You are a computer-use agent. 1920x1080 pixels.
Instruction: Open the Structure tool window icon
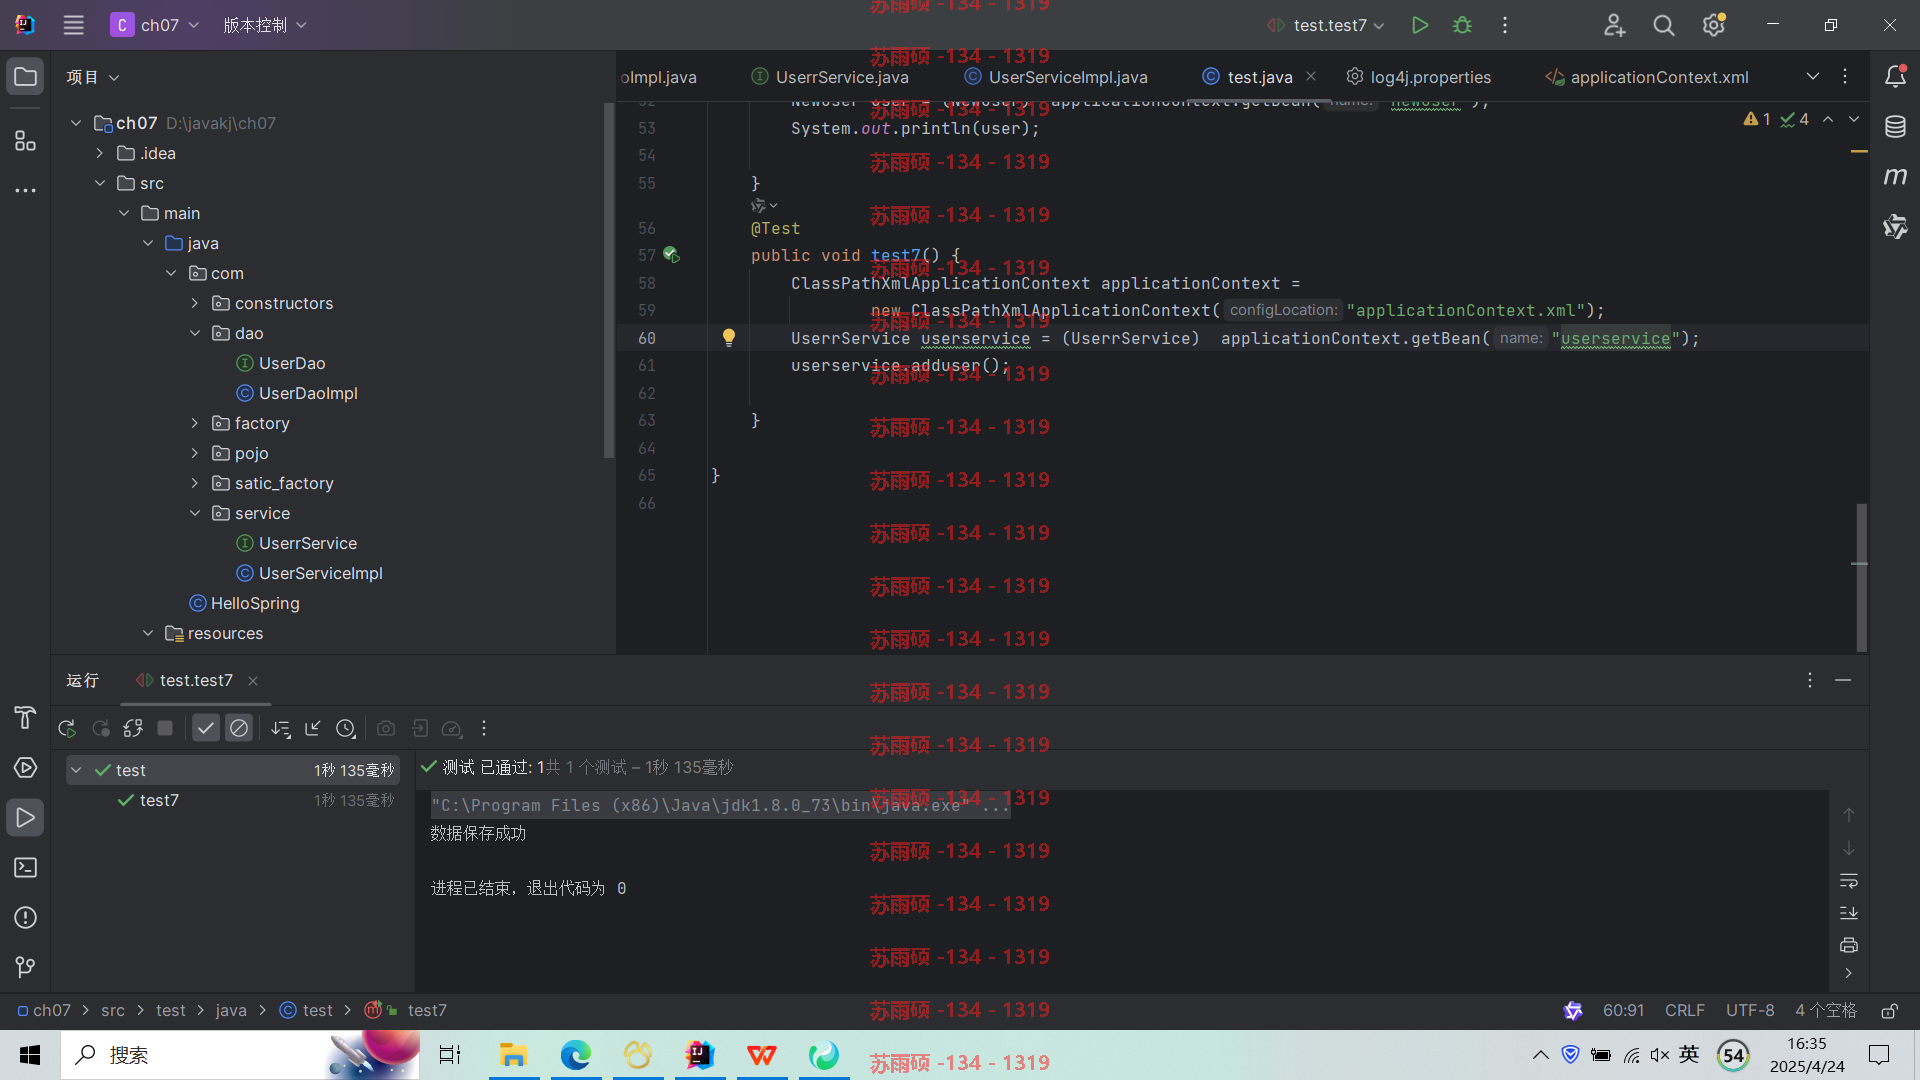point(26,141)
